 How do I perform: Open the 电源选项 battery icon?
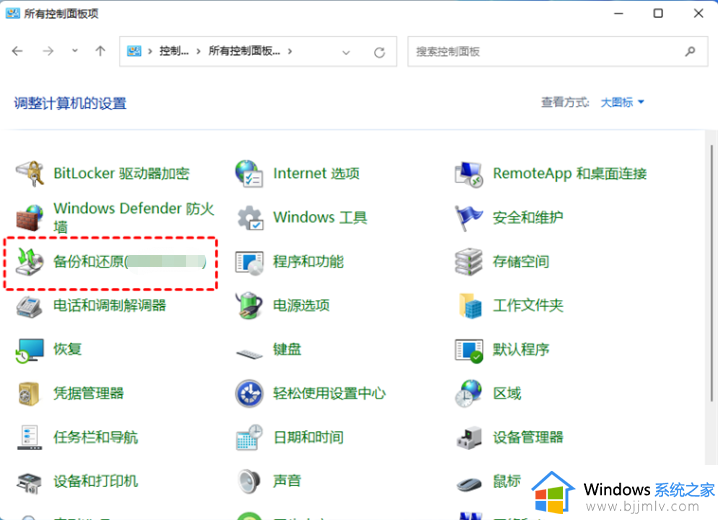(249, 305)
